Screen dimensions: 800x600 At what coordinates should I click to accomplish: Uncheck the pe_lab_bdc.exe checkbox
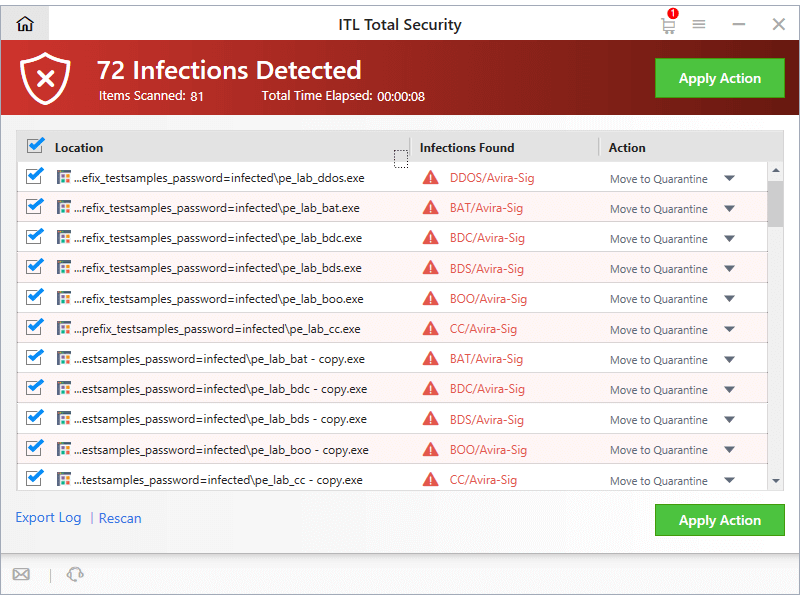click(x=35, y=236)
